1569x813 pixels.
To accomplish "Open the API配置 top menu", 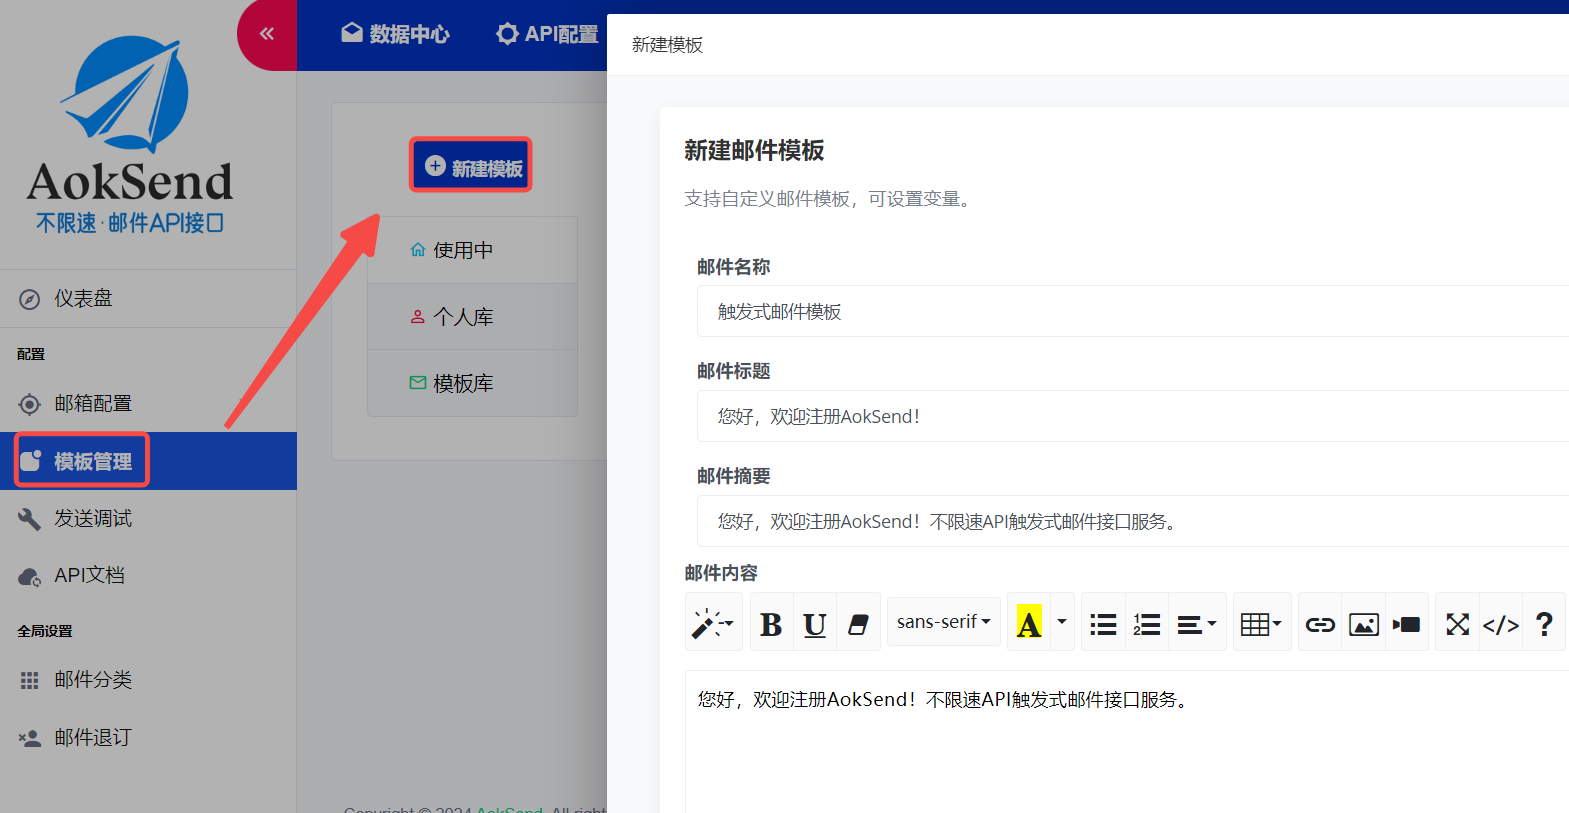I will (x=548, y=34).
